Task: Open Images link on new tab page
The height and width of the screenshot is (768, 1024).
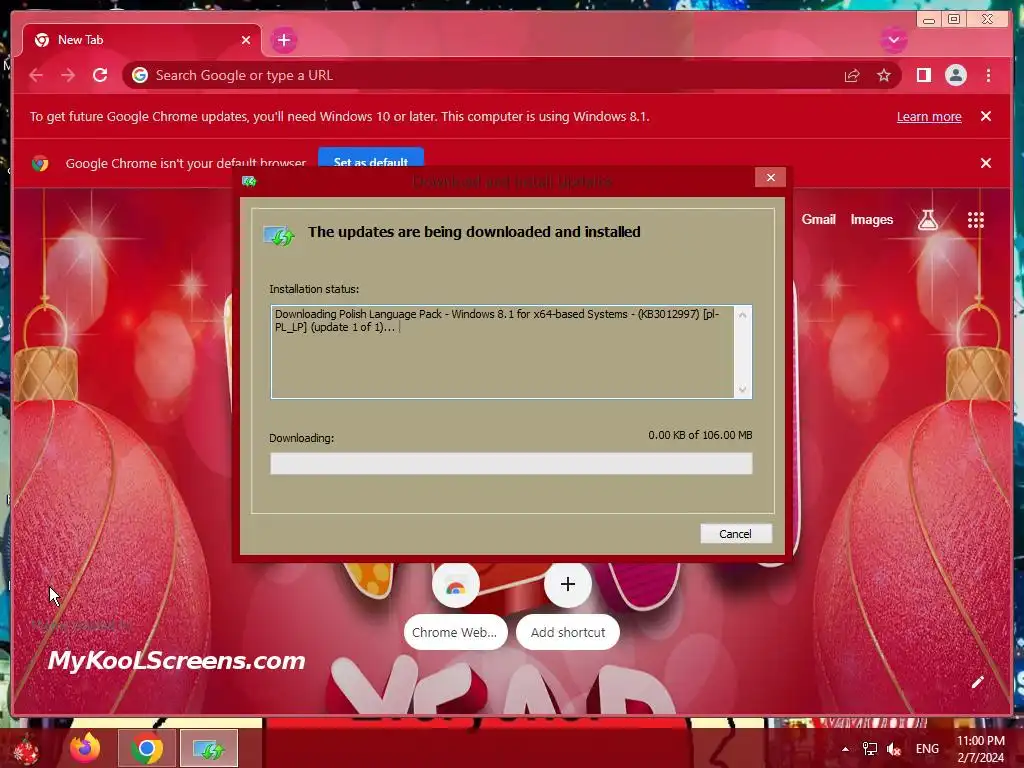Action: (871, 219)
